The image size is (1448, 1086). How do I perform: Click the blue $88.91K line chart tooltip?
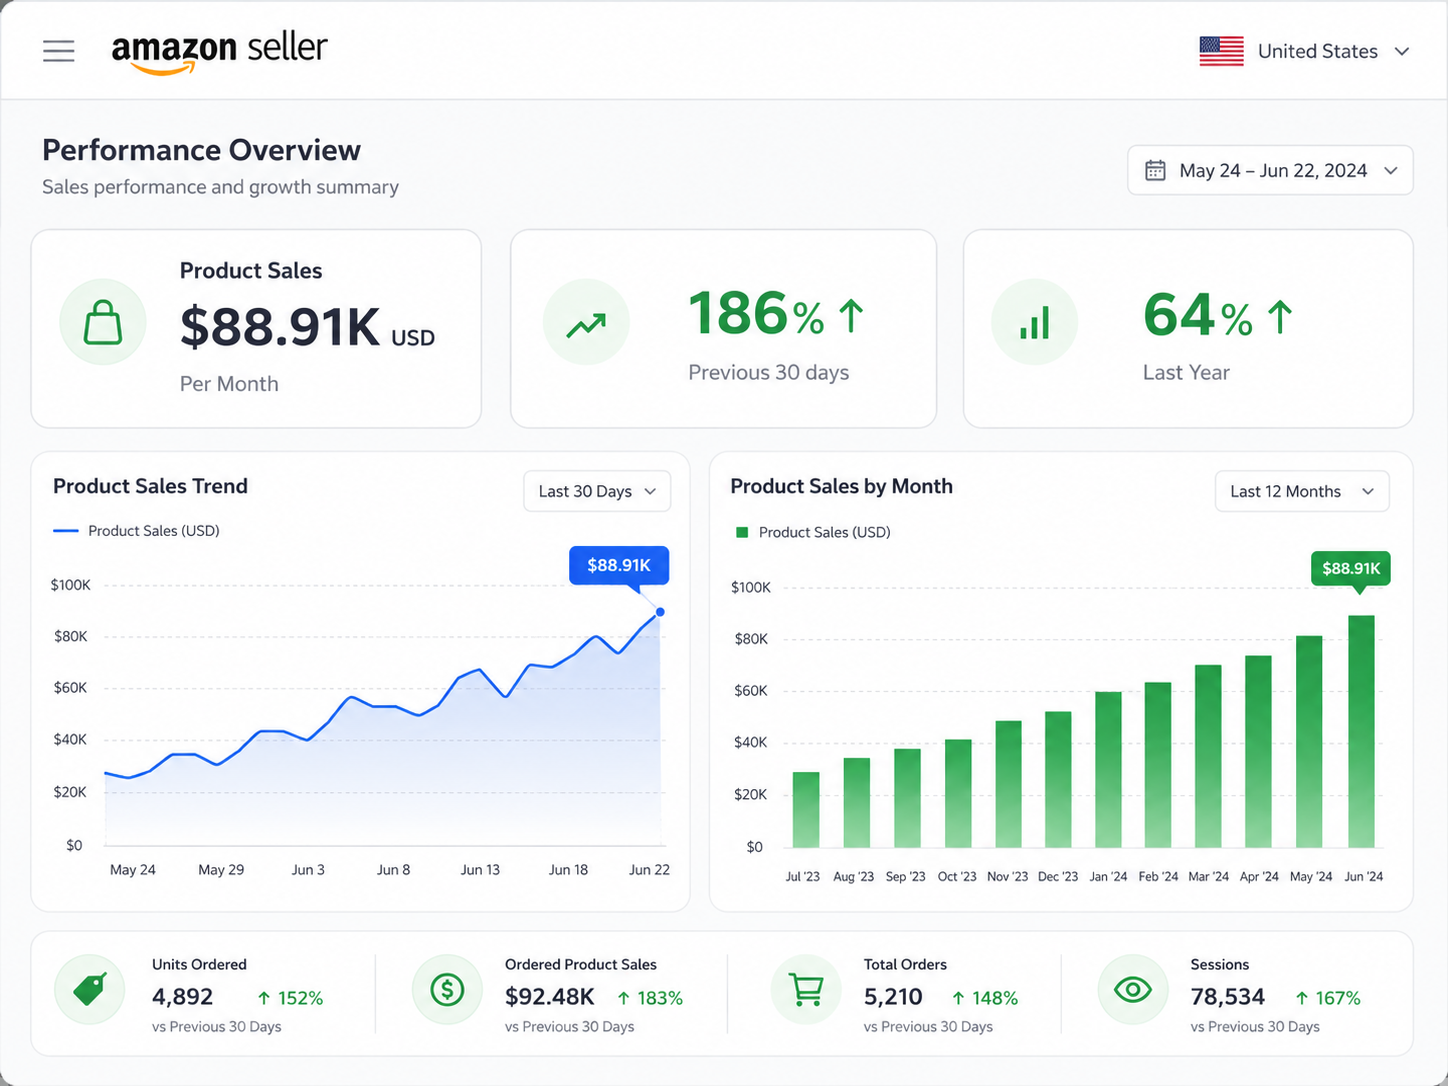619,565
